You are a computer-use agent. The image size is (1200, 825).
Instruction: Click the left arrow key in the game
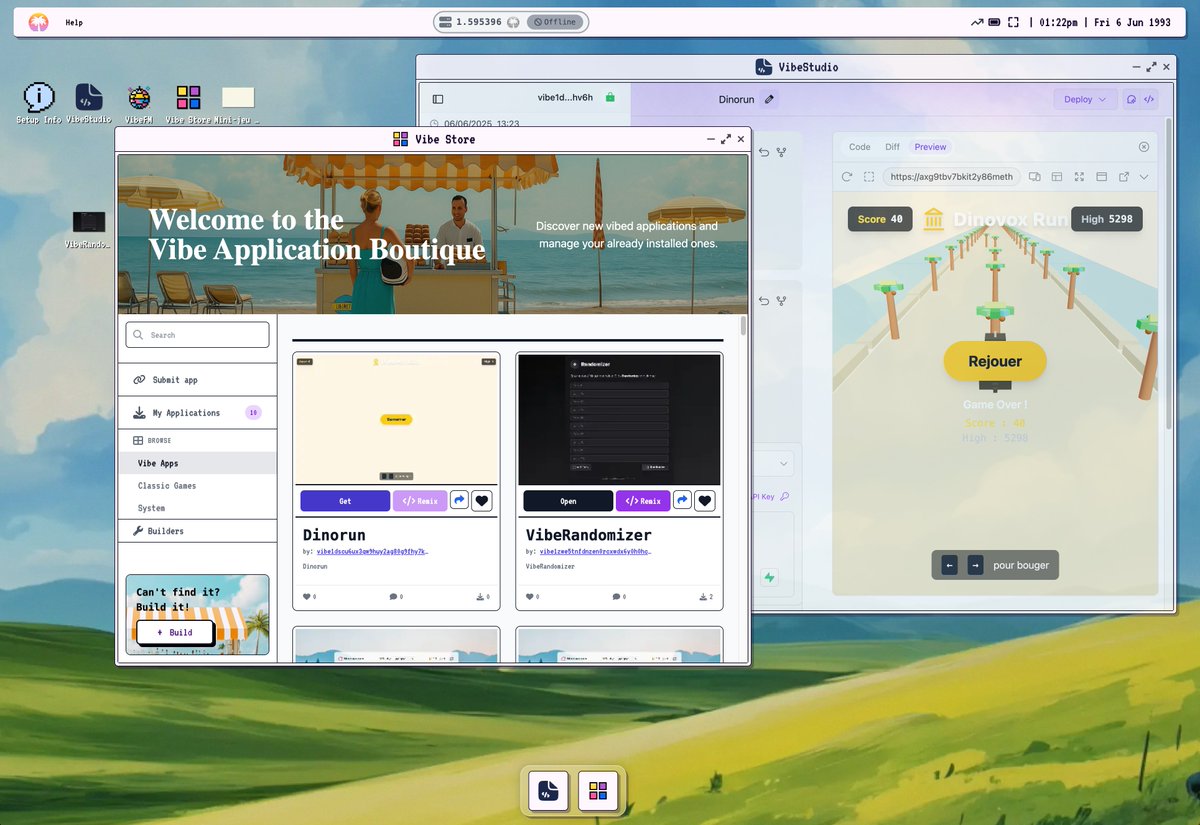[950, 565]
